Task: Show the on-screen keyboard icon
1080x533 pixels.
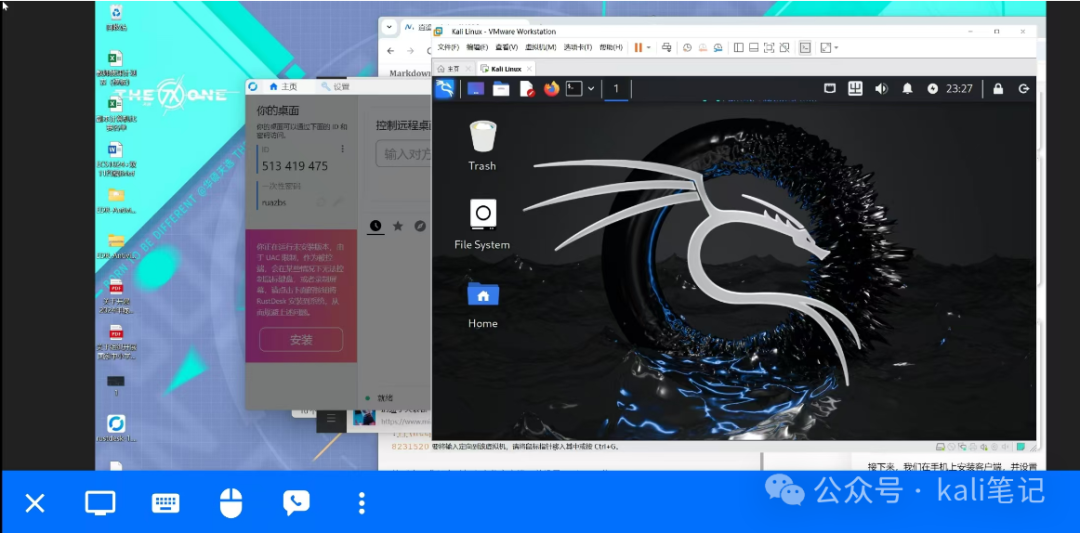Action: (165, 503)
